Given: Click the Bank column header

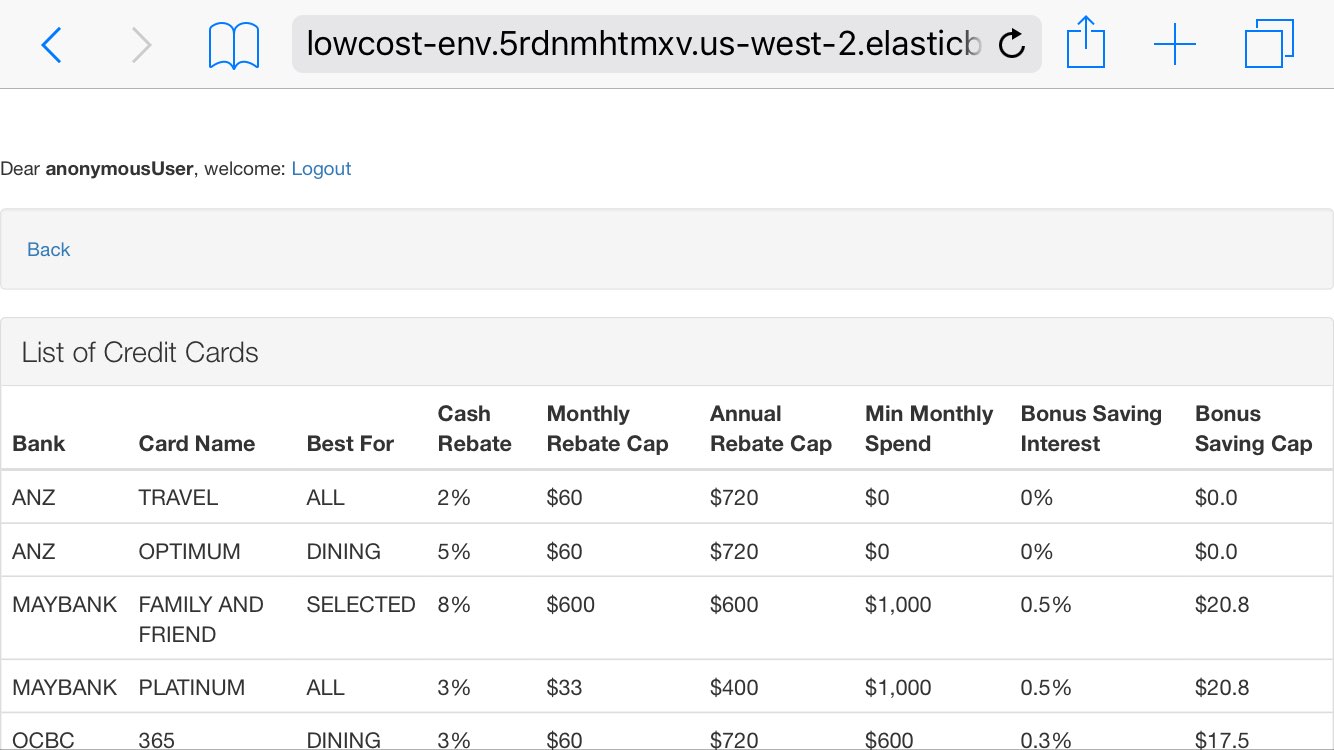Looking at the screenshot, I should click(39, 444).
